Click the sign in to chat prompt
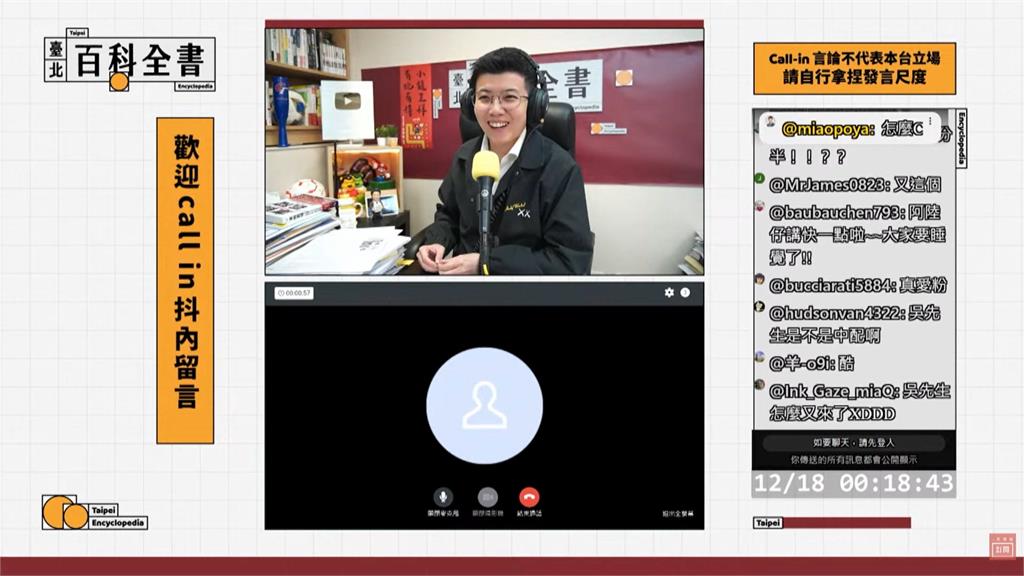Viewport: 1024px width, 576px height. (853, 443)
